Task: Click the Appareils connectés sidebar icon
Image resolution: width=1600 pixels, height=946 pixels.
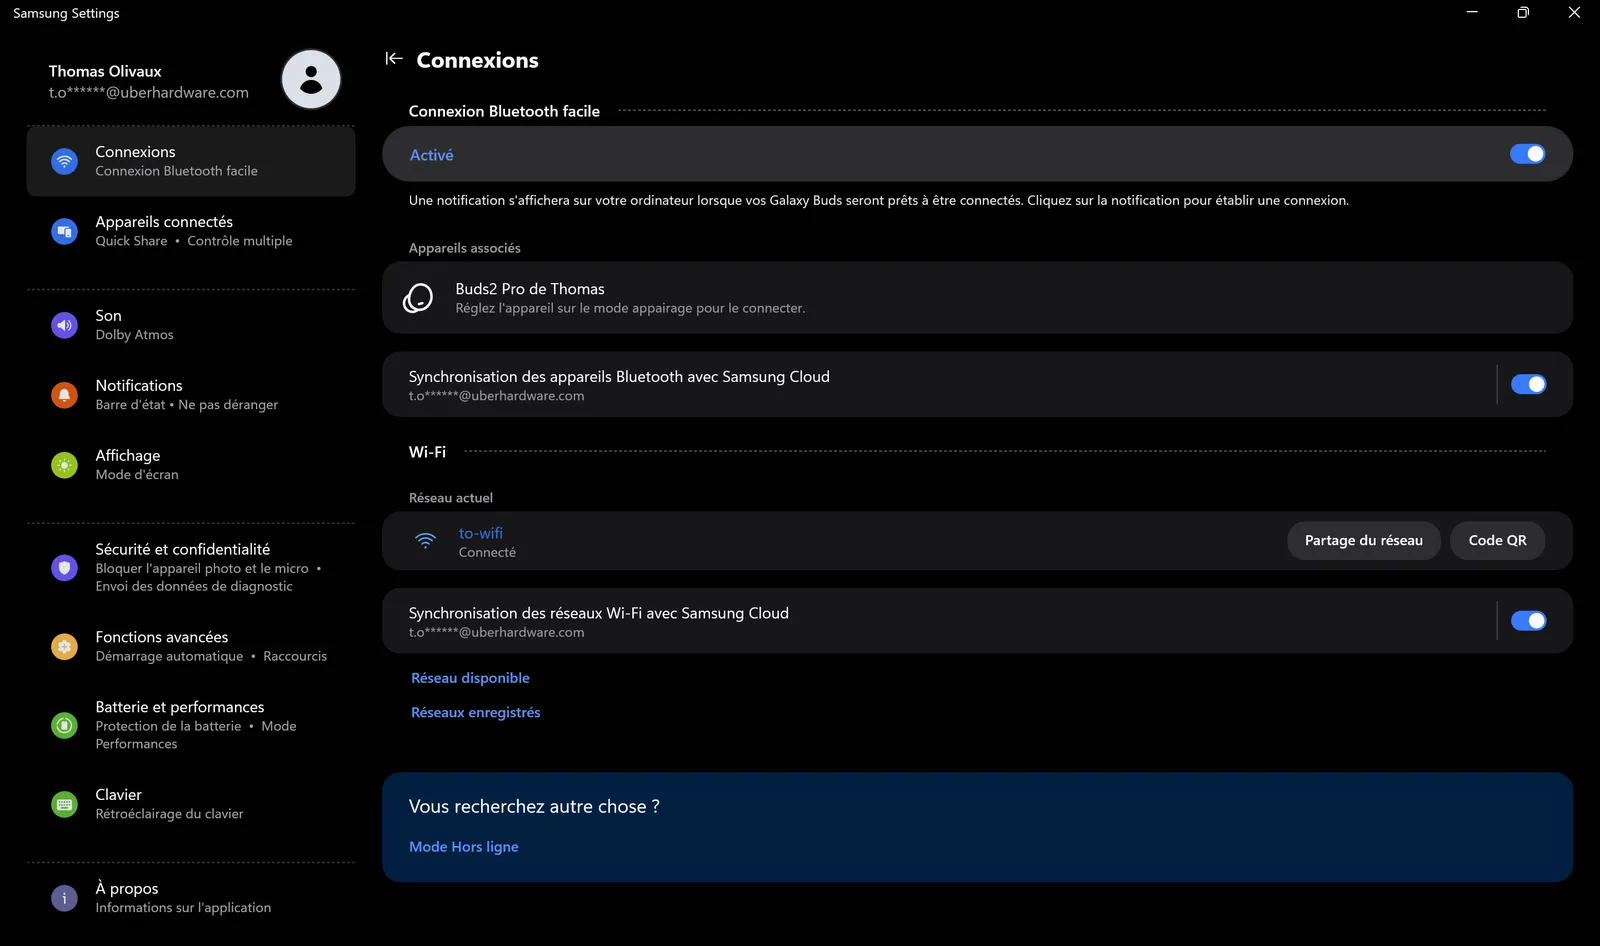Action: click(x=64, y=231)
